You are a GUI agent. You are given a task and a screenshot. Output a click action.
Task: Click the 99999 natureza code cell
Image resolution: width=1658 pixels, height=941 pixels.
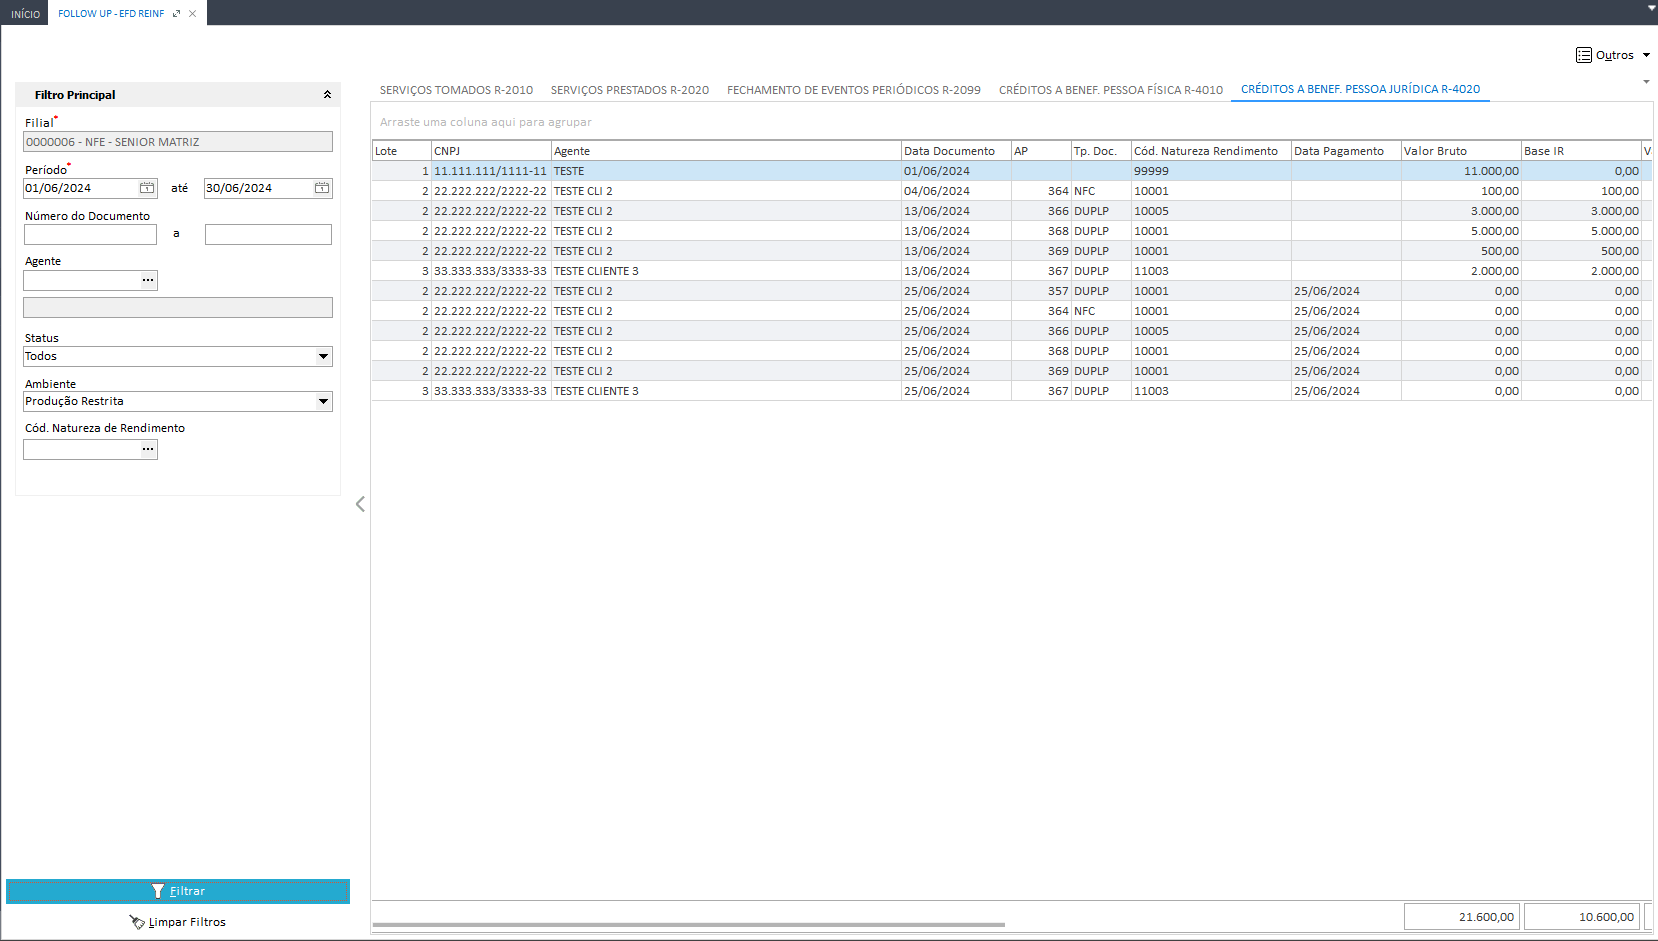[x=1211, y=171]
